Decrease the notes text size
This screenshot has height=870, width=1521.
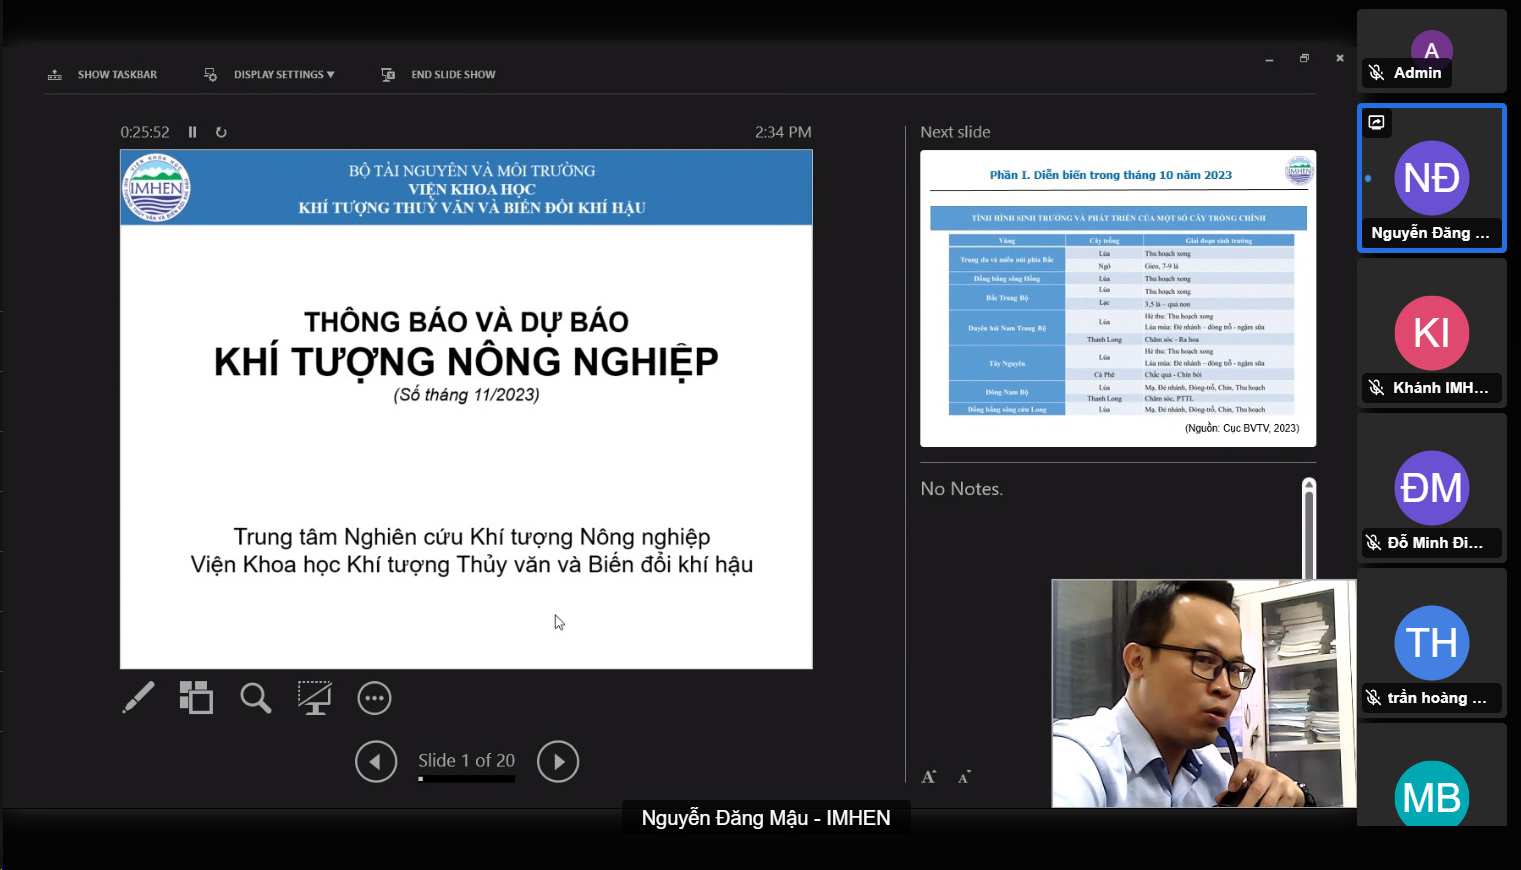click(x=964, y=777)
